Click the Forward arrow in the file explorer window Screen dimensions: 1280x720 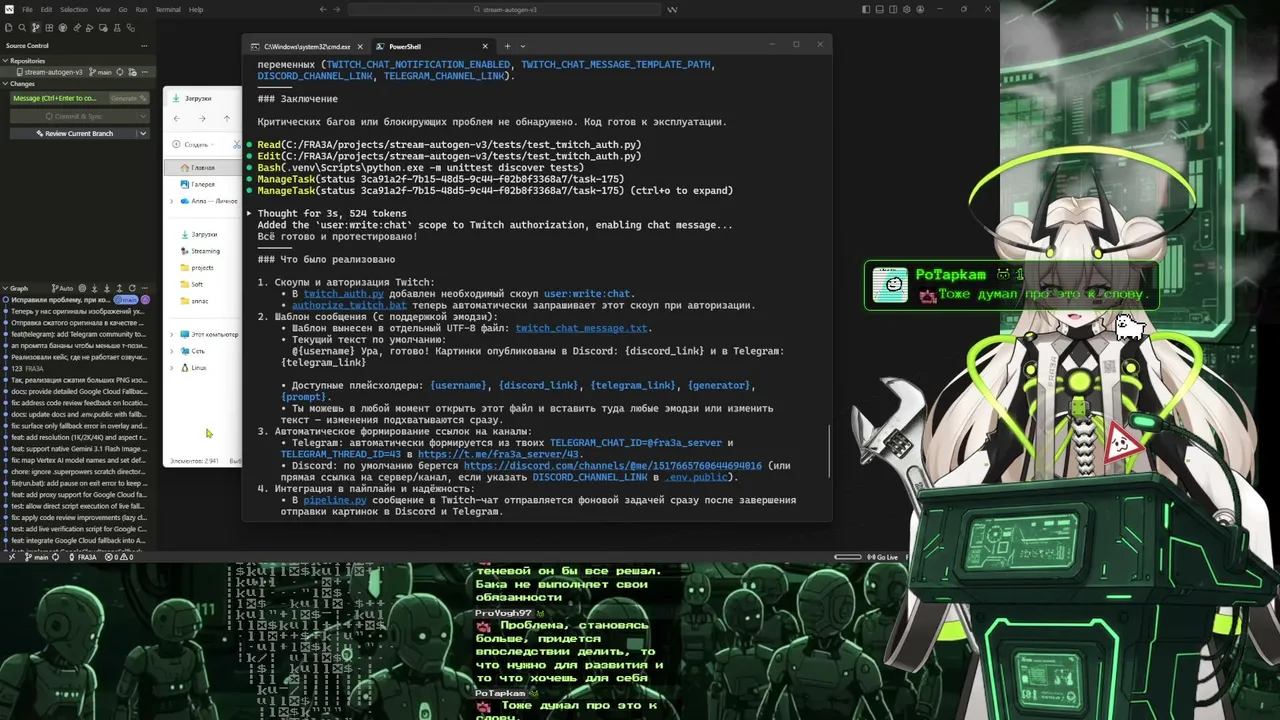(202, 119)
